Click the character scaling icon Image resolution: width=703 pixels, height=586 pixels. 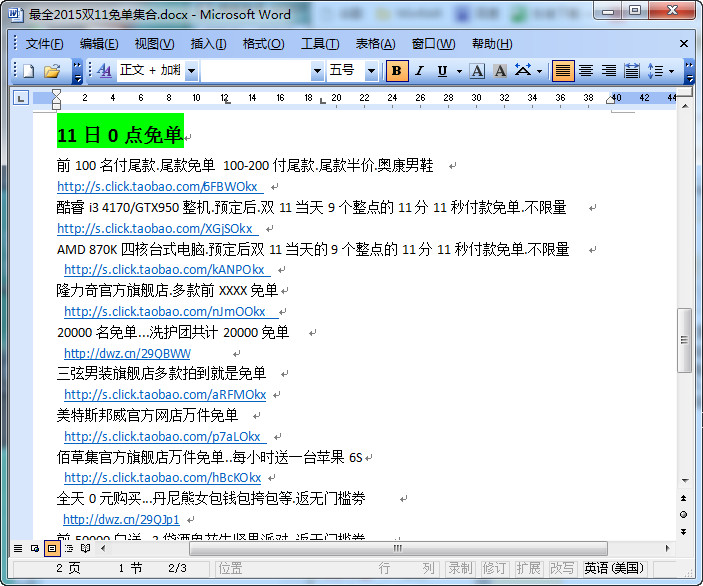(x=523, y=71)
